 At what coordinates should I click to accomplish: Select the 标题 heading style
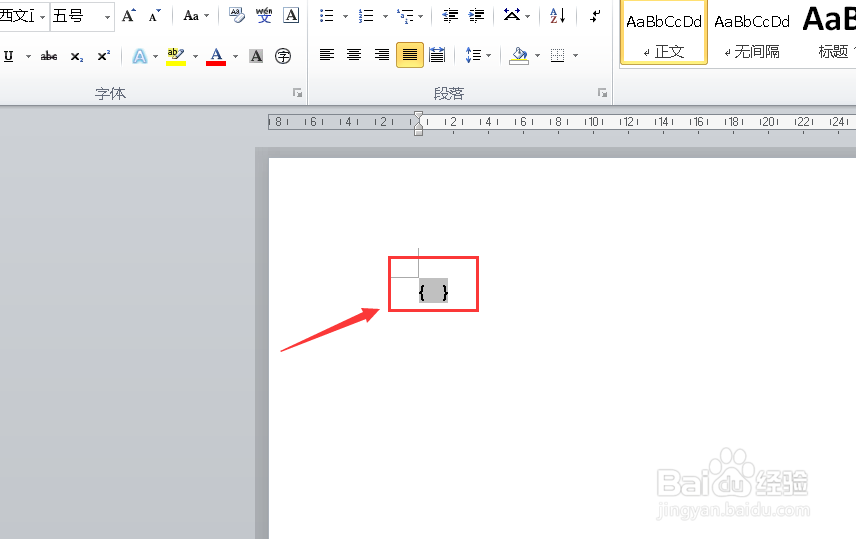coord(829,36)
